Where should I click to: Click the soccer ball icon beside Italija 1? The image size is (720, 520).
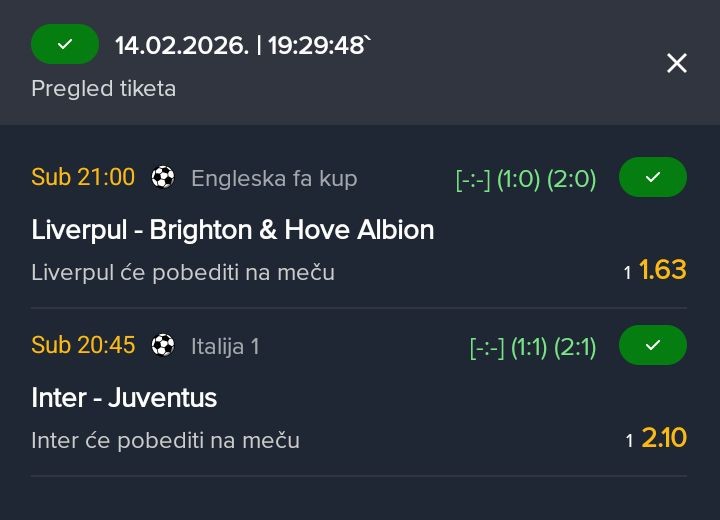162,346
